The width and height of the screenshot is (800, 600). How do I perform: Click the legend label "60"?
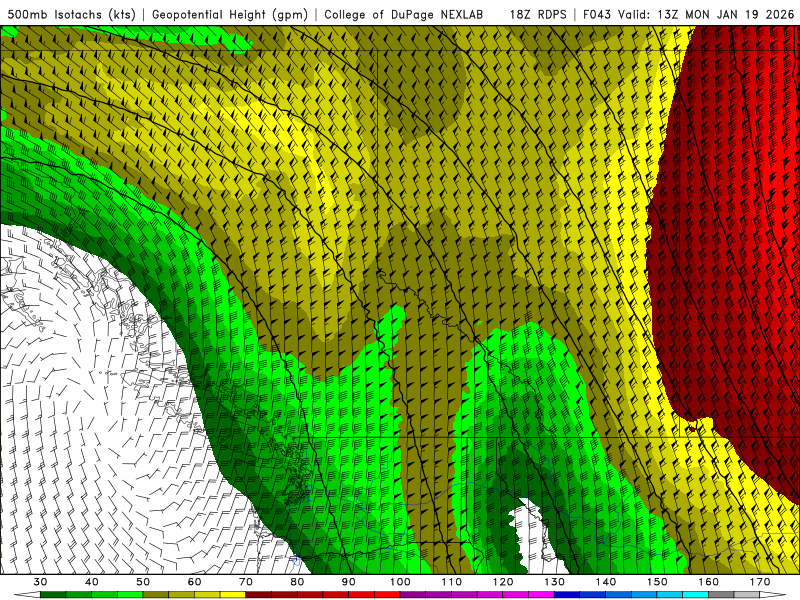194,582
